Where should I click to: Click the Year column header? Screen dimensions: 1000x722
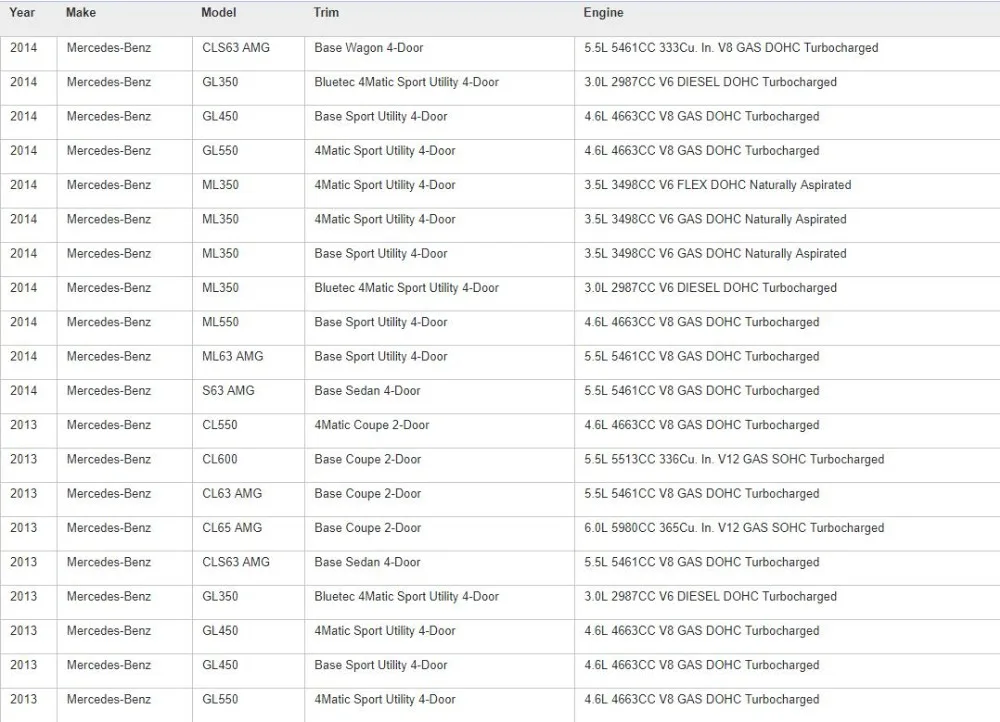pyautogui.click(x=22, y=12)
